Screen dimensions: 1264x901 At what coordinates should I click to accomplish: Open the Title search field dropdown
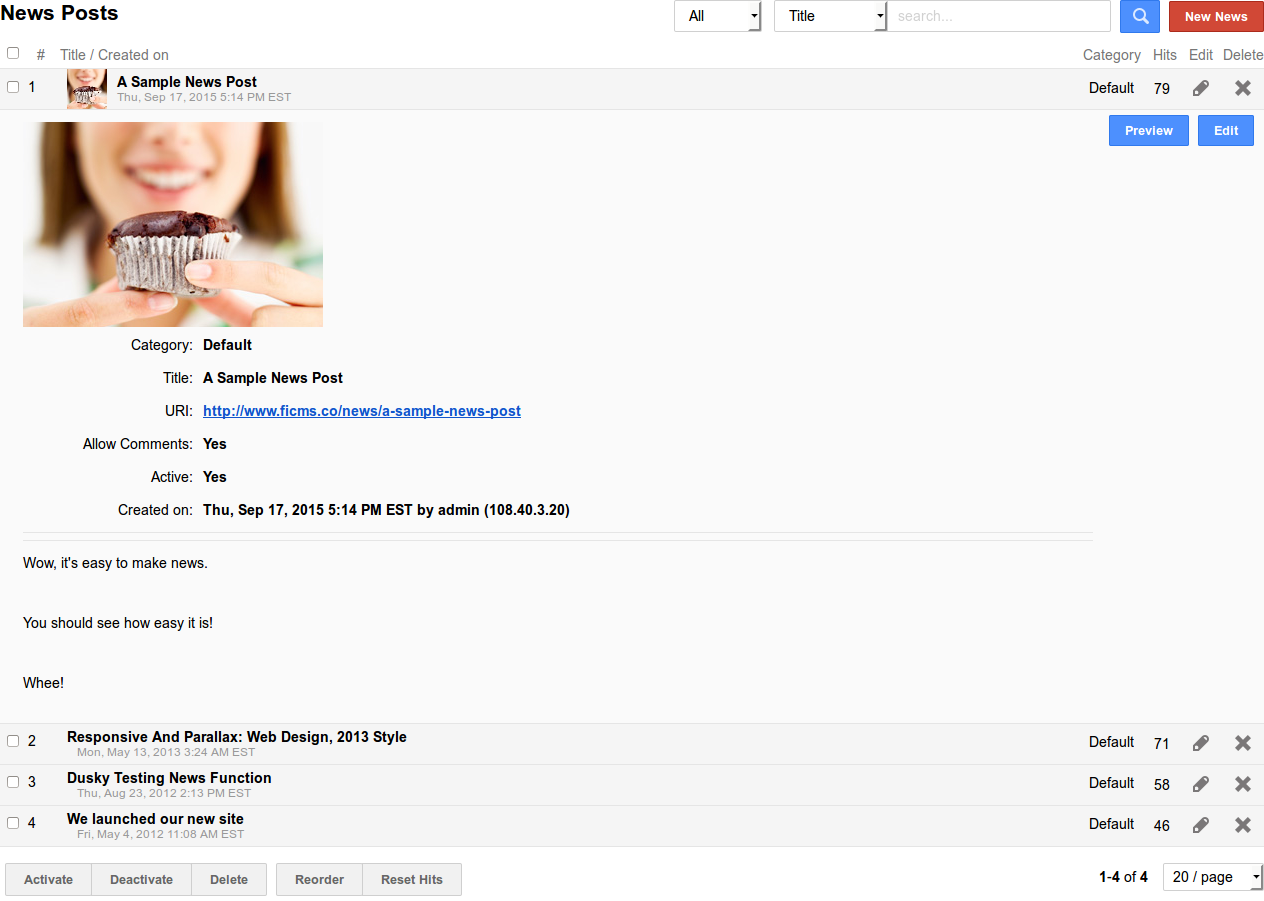pyautogui.click(x=830, y=16)
